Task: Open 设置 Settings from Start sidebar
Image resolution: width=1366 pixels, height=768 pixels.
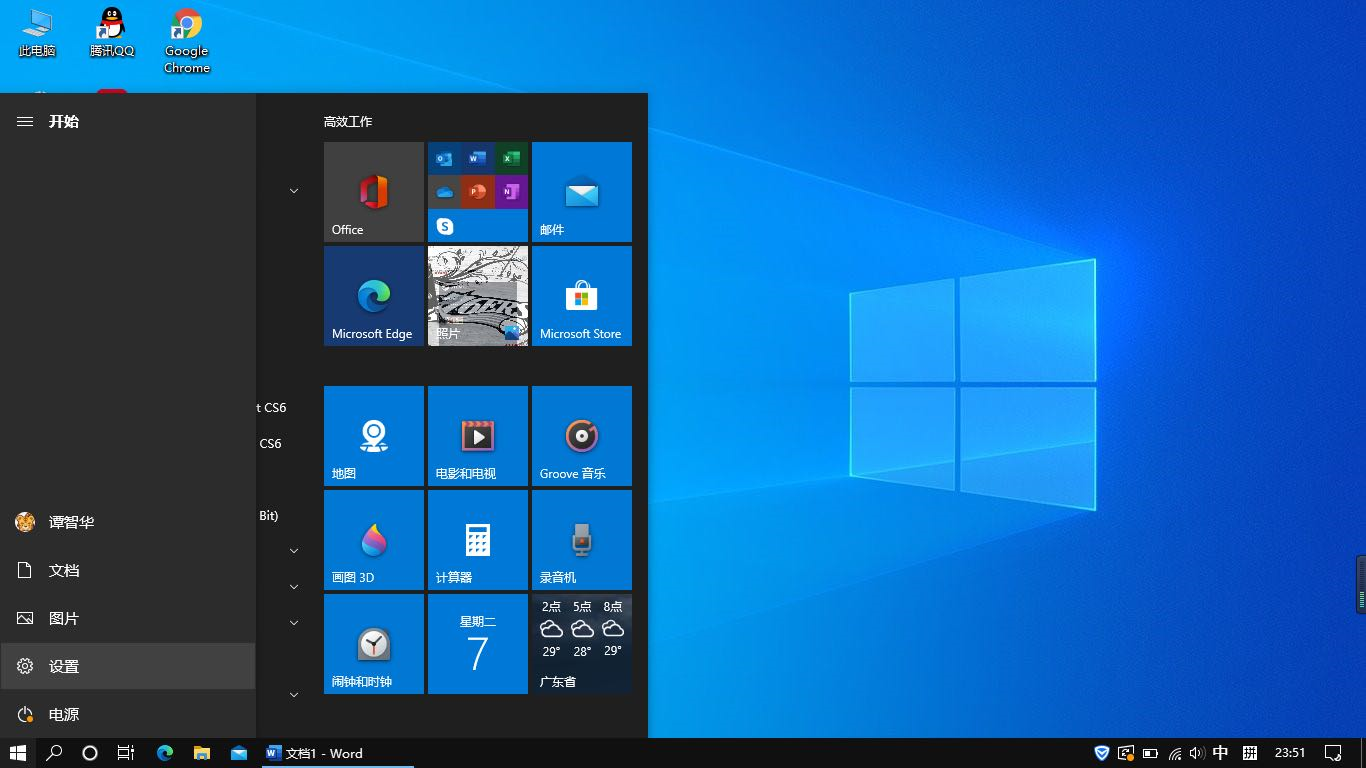Action: pos(128,666)
